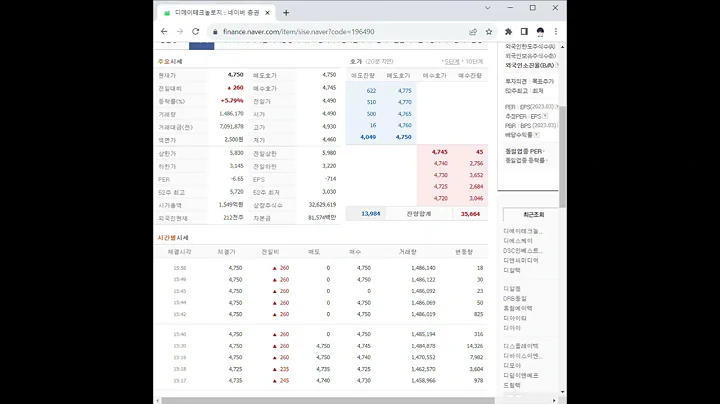Open recent stock DSC인베스트
Image resolution: width=720 pixels, height=404 pixels.
[523, 251]
